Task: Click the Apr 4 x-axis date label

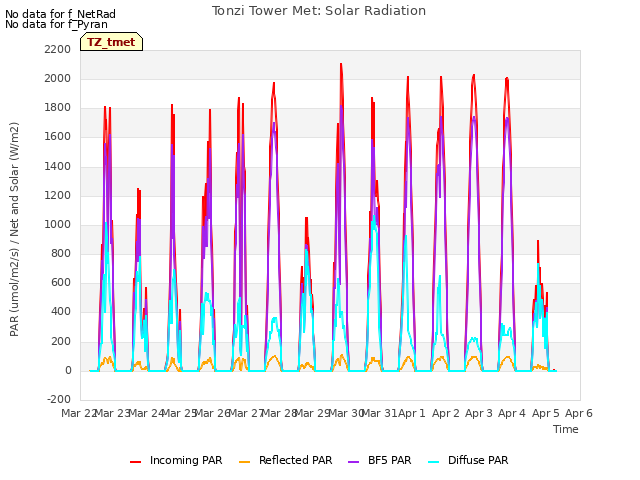Action: tap(511, 413)
